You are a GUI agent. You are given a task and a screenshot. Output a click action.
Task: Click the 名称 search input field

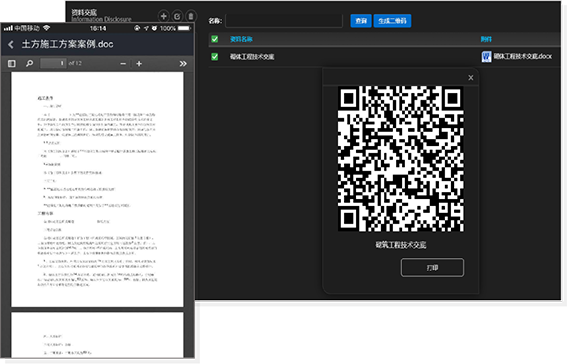pos(284,21)
